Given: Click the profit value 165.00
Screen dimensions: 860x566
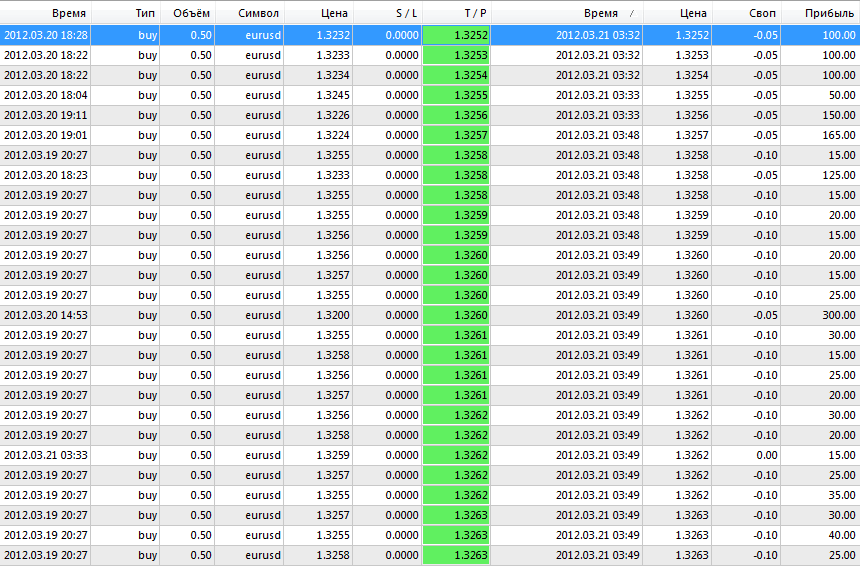Looking at the screenshot, I should point(839,135).
